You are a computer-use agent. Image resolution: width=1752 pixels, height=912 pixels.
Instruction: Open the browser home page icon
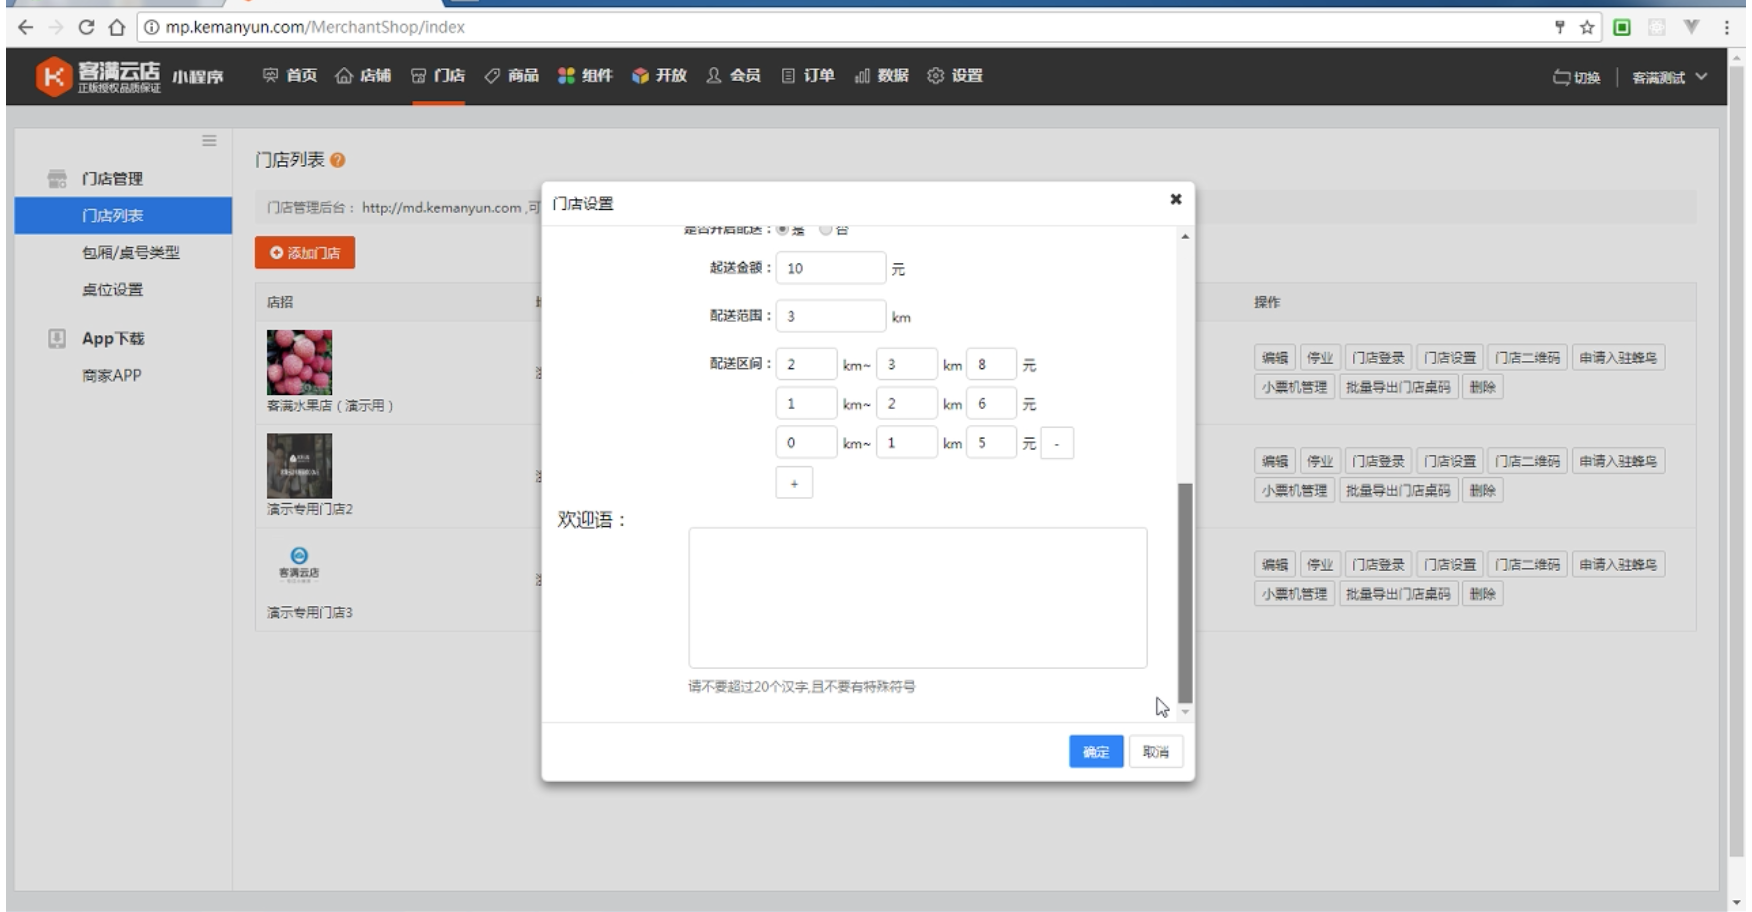[116, 27]
